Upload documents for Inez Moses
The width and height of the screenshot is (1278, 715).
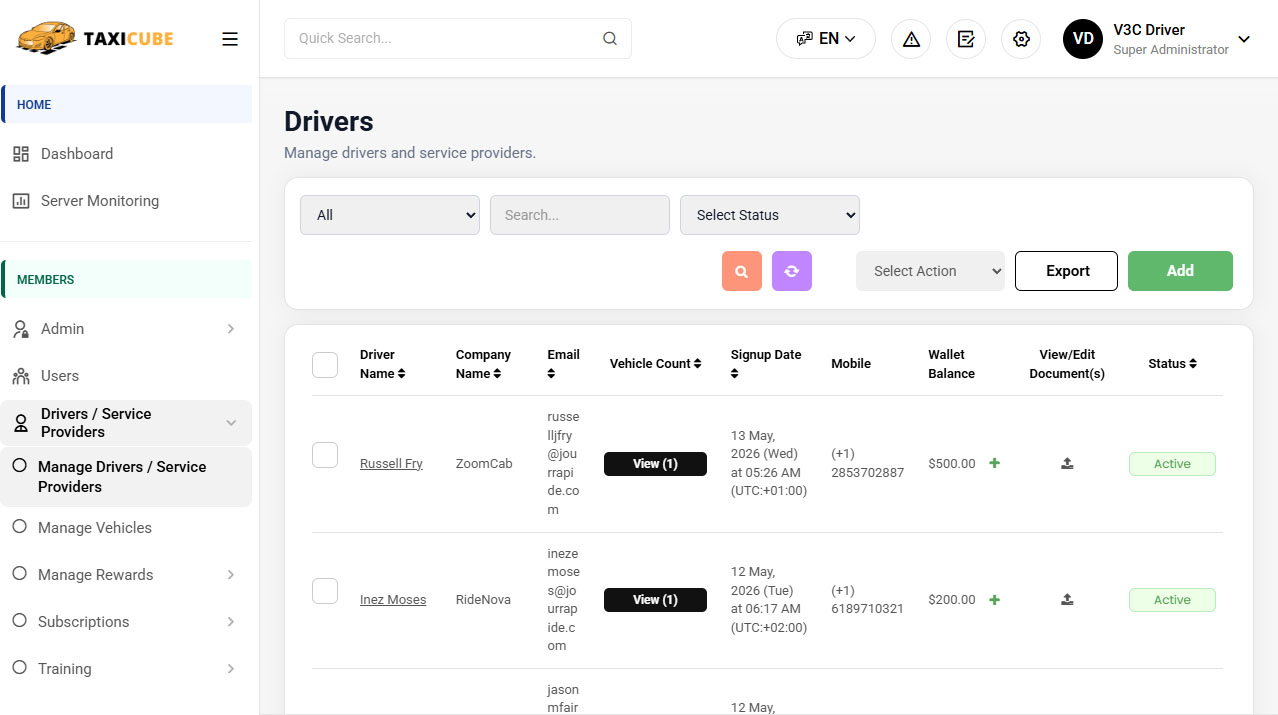point(1067,599)
